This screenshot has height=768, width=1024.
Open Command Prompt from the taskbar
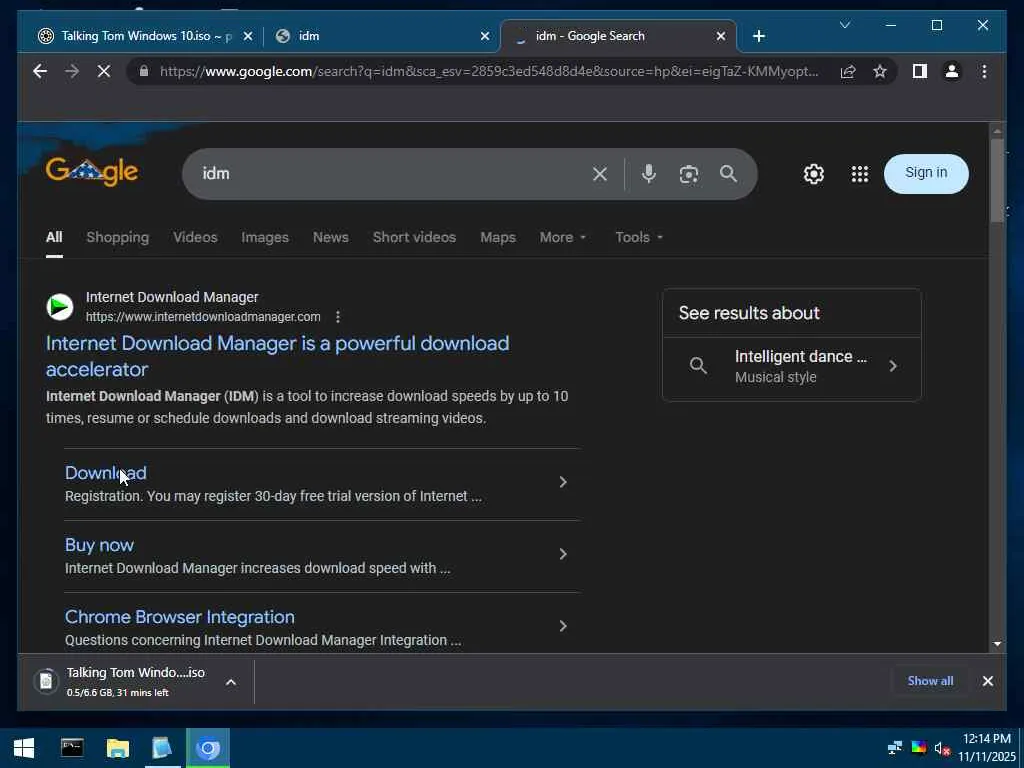[72, 748]
